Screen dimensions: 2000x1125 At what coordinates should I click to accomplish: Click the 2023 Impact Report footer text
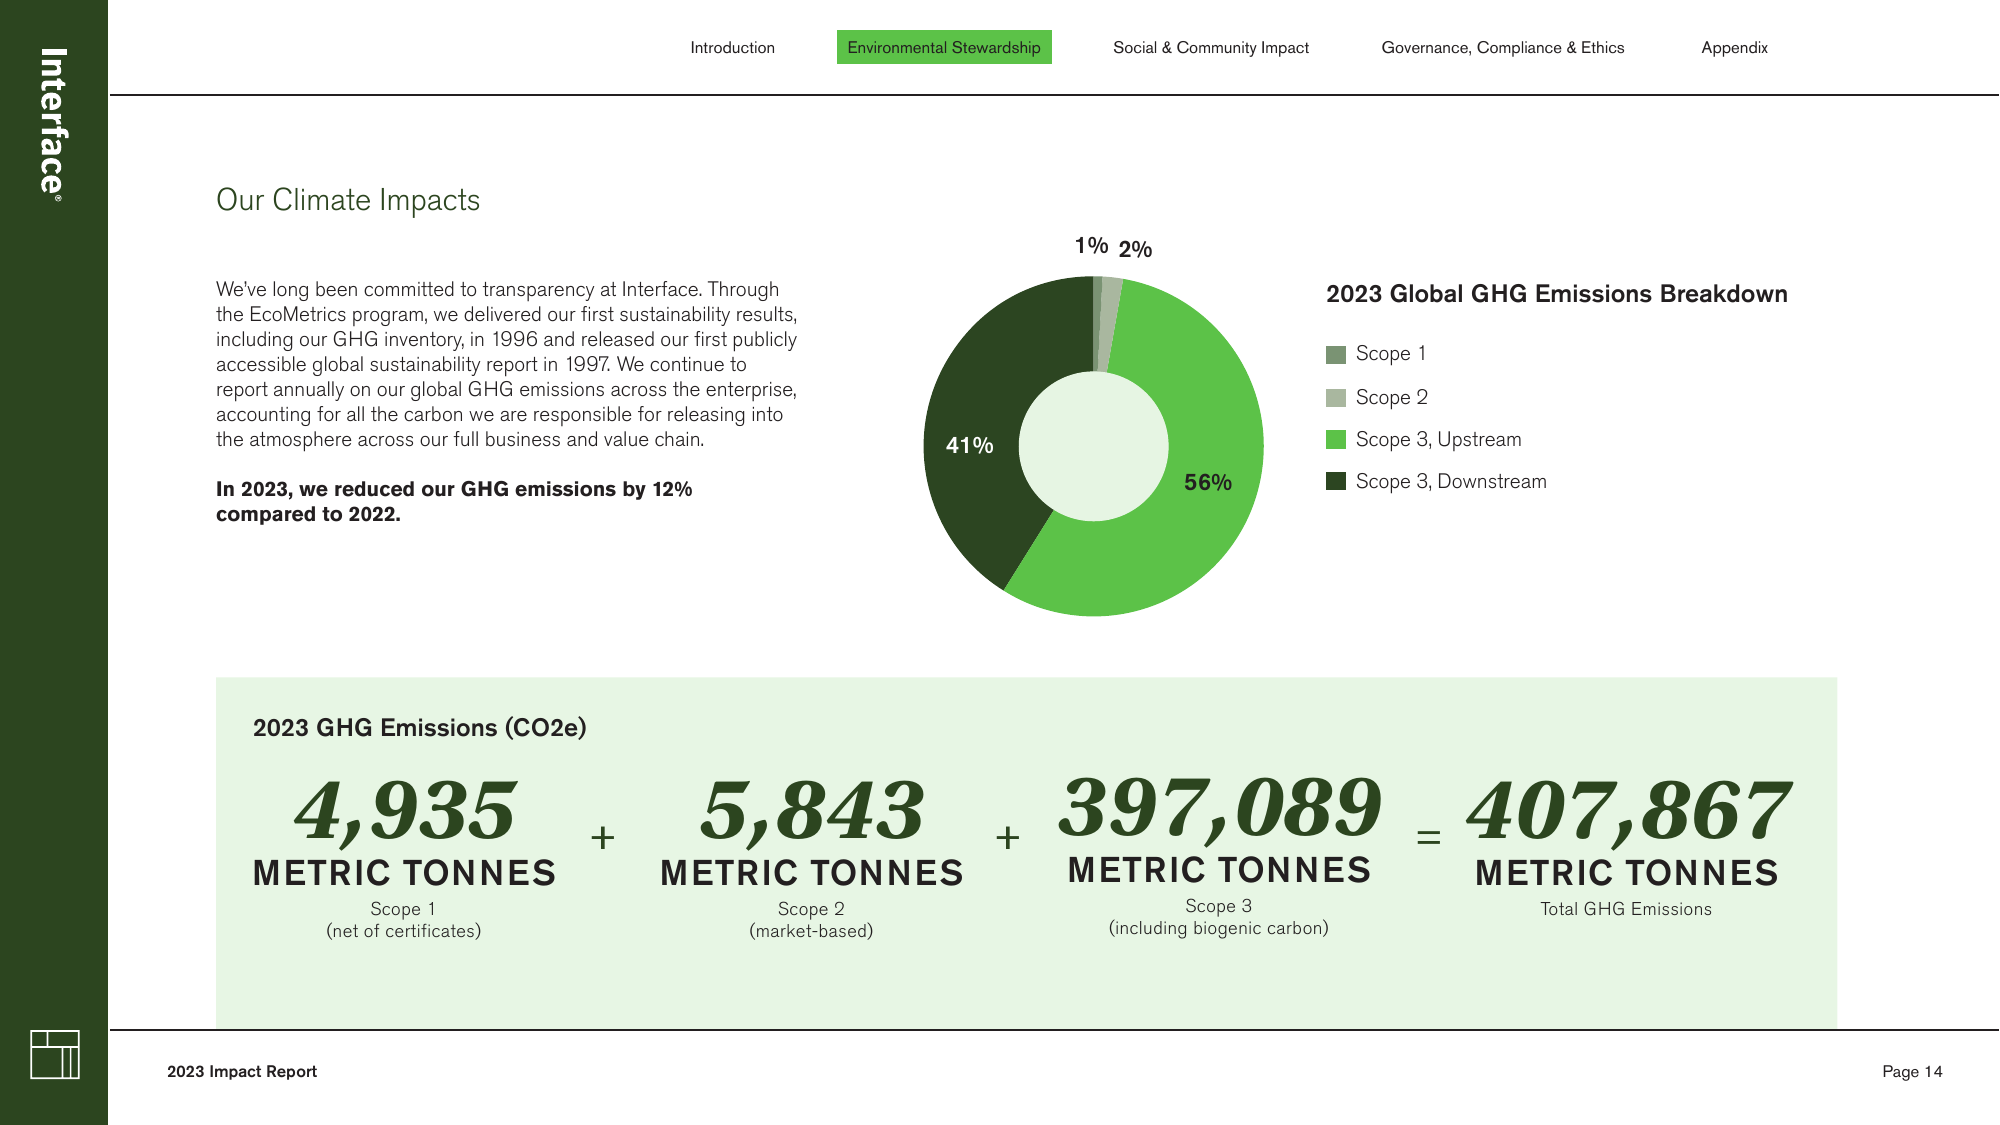[242, 1071]
